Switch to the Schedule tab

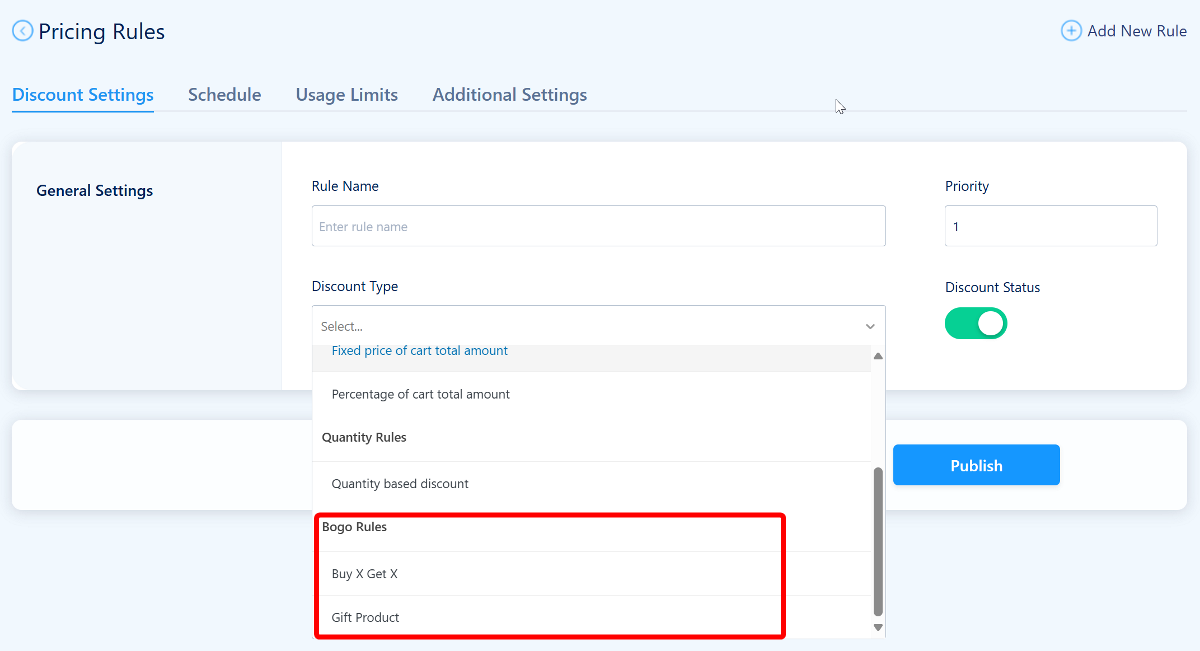(x=224, y=95)
